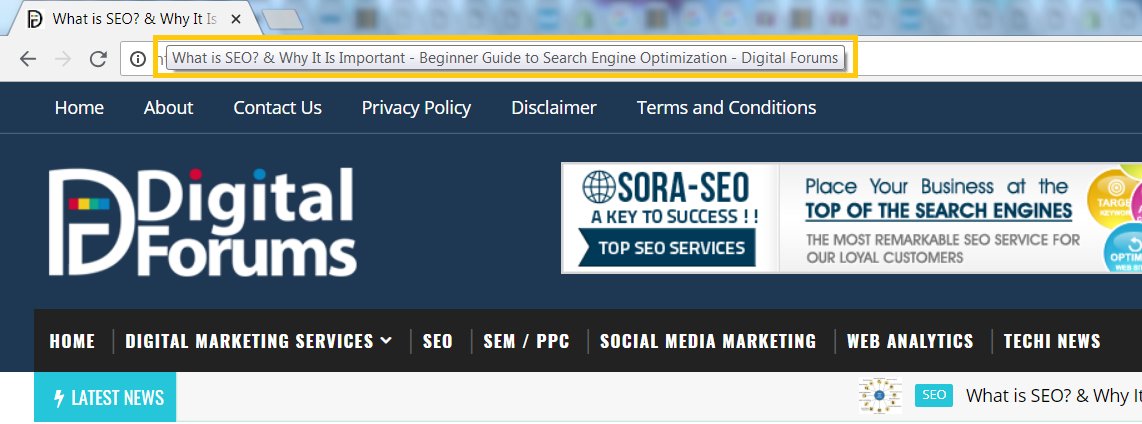Open the site information icon

point(138,59)
